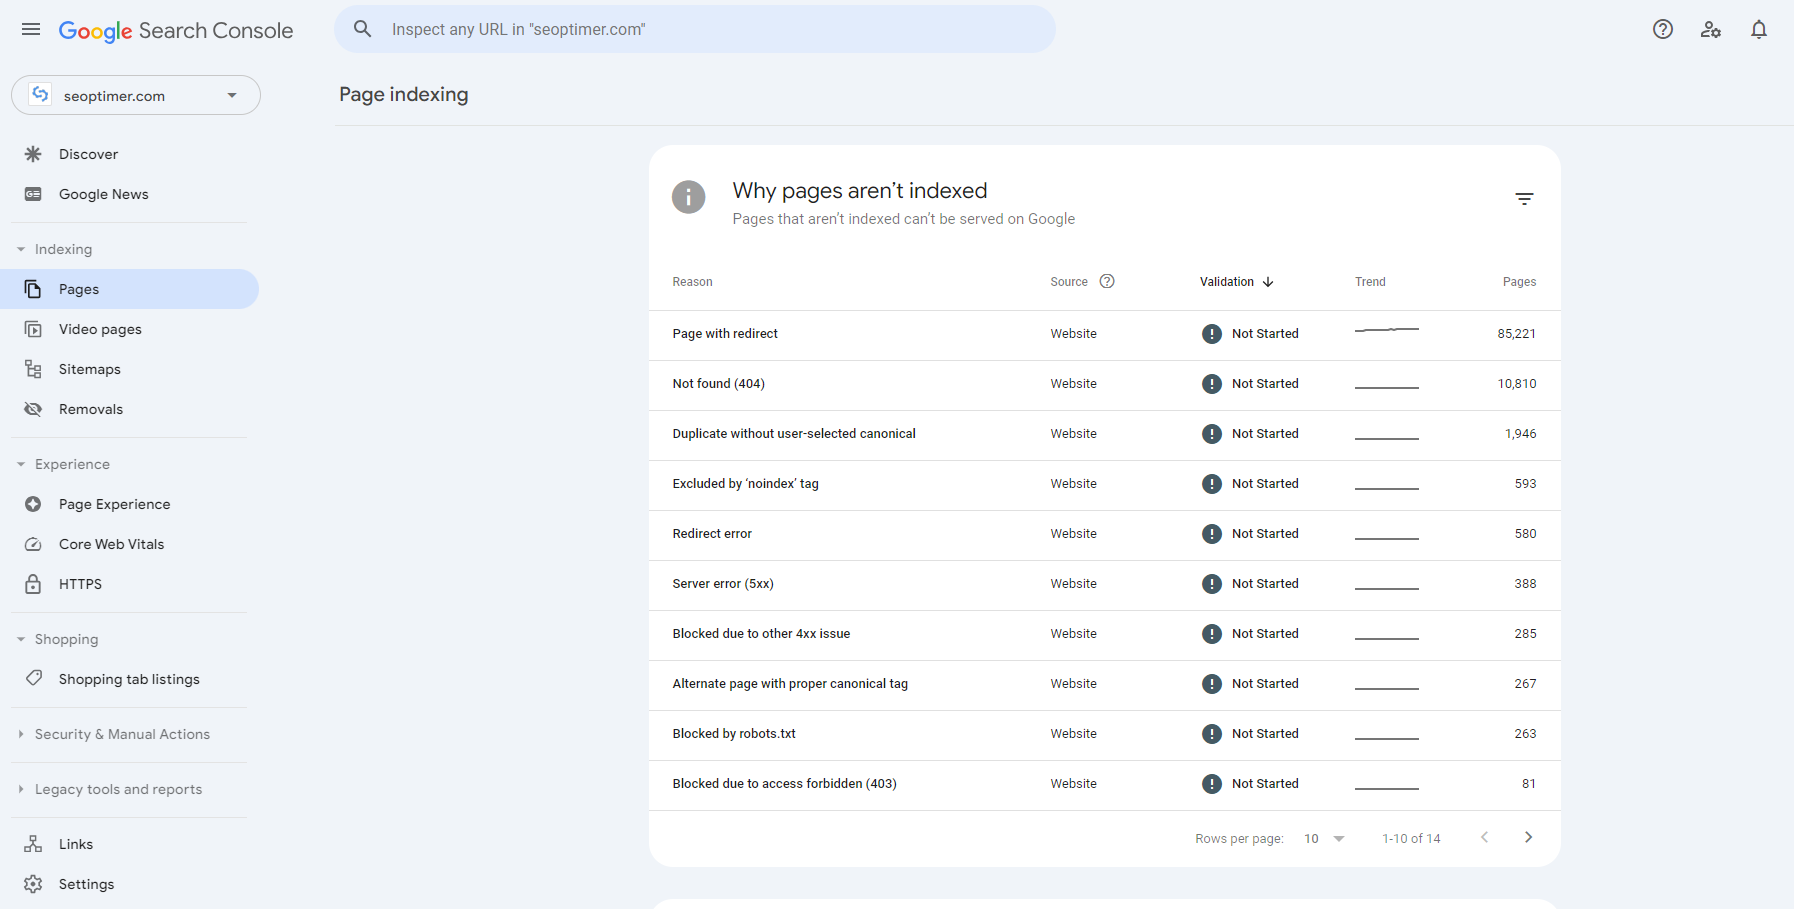The image size is (1794, 909).
Task: Open Core Web Vitals report
Action: (111, 544)
